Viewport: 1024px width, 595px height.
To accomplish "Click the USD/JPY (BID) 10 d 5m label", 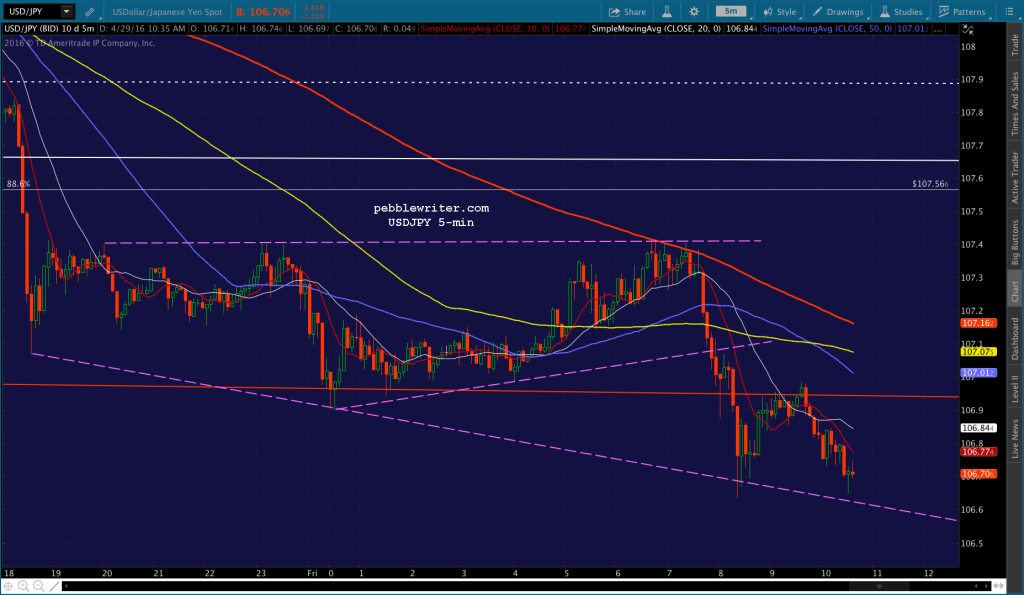I will pos(49,29).
